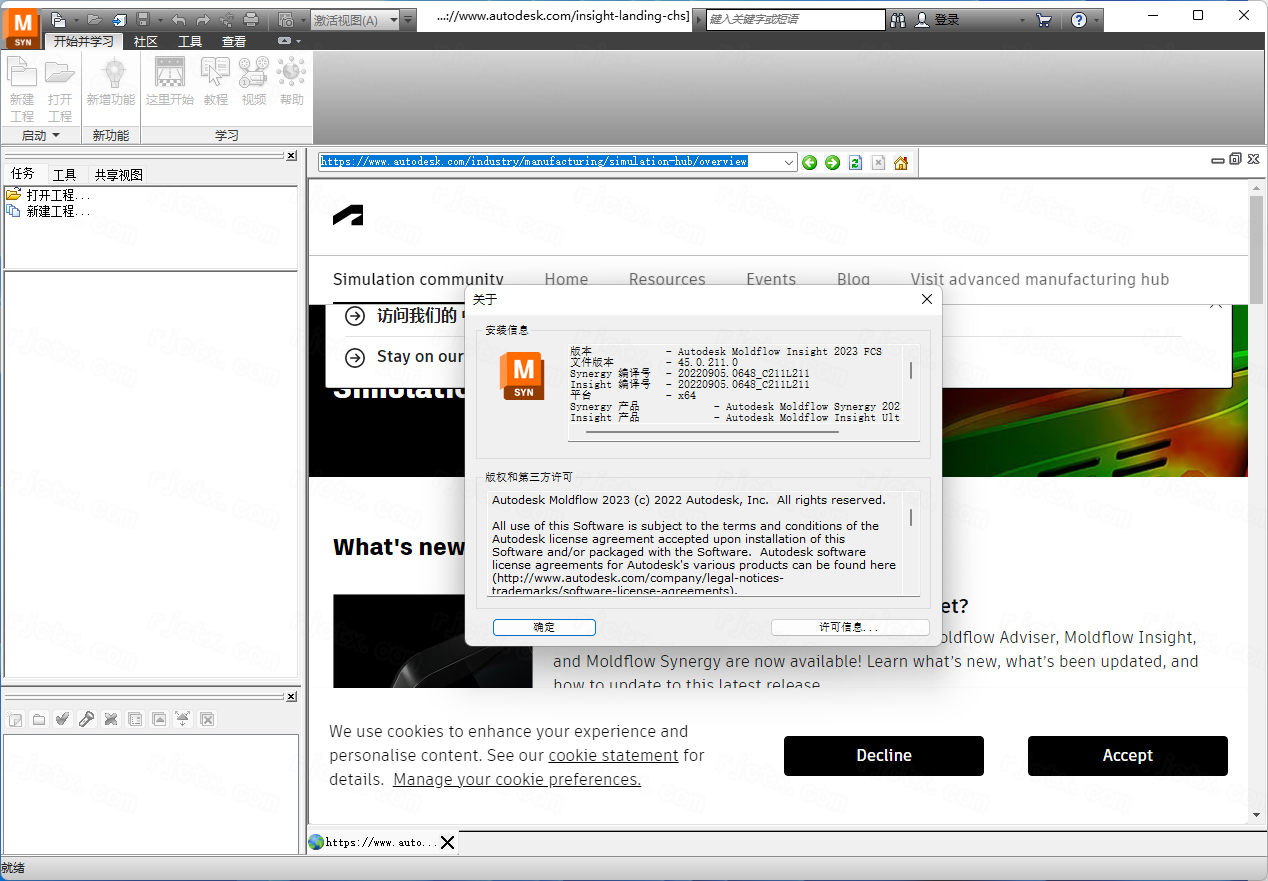The height and width of the screenshot is (881, 1268).
Task: Click the shopping cart icon
Action: tap(1044, 20)
